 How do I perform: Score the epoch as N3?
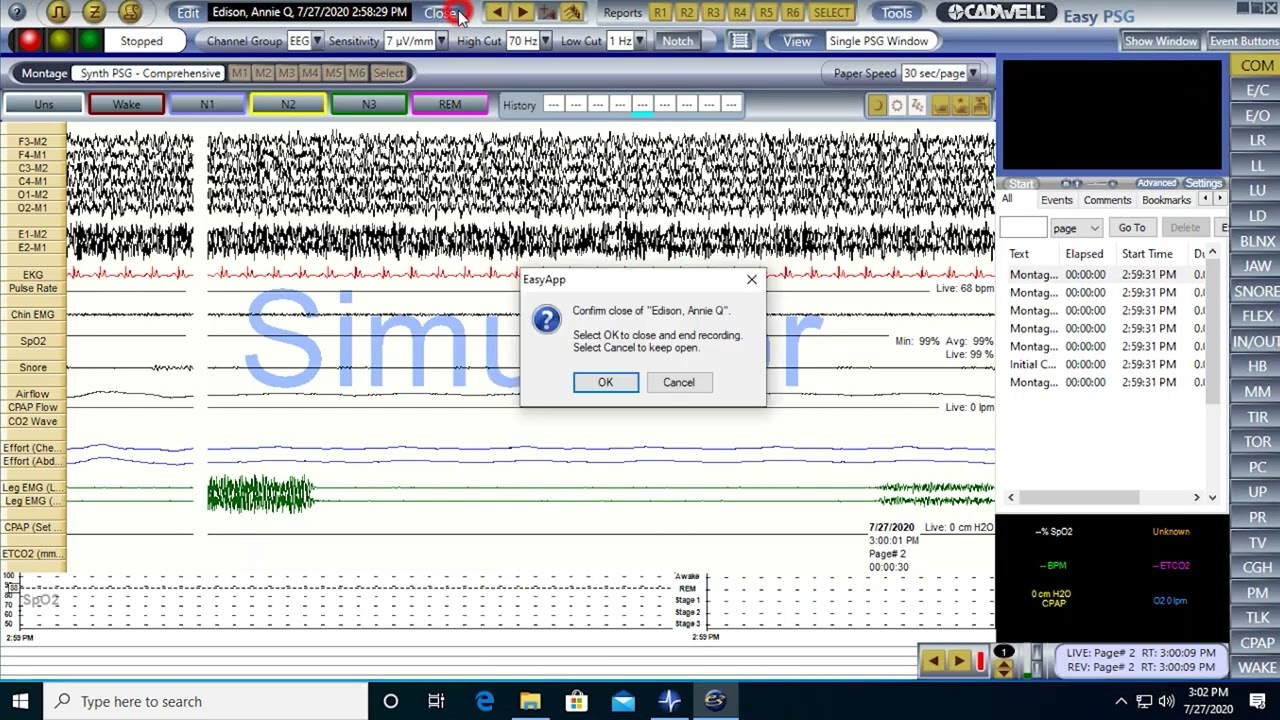(369, 105)
